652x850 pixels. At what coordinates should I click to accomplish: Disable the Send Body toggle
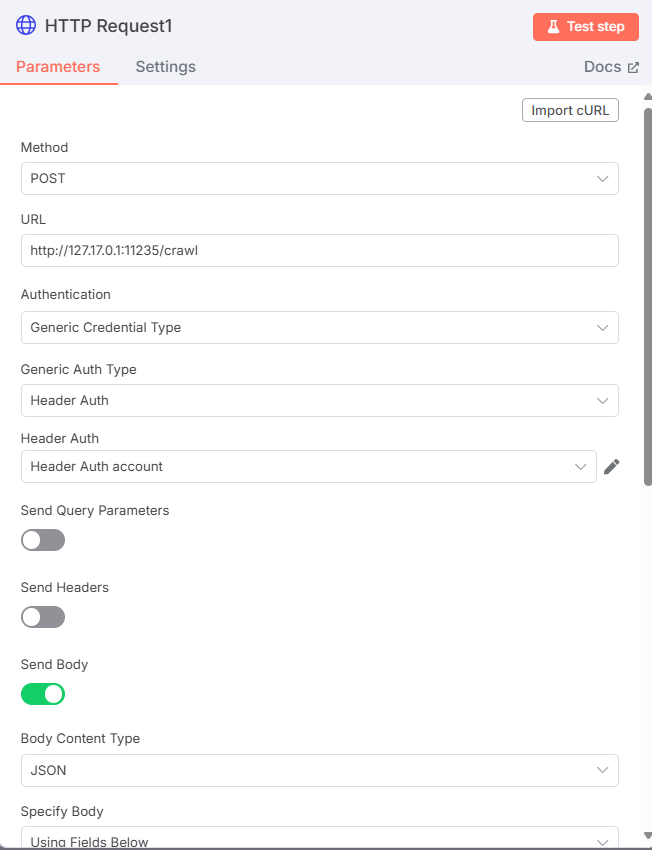(43, 694)
